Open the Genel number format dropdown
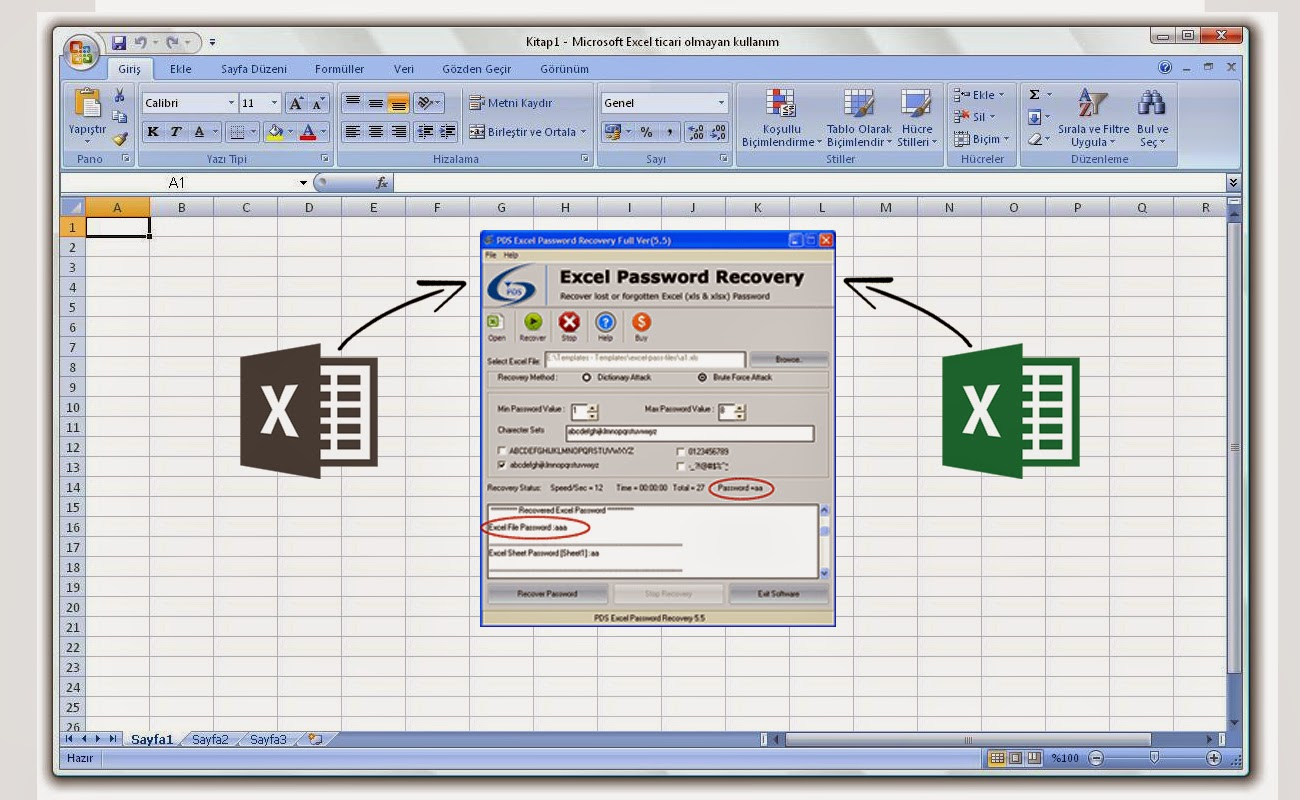This screenshot has width=1300, height=800. coord(724,102)
